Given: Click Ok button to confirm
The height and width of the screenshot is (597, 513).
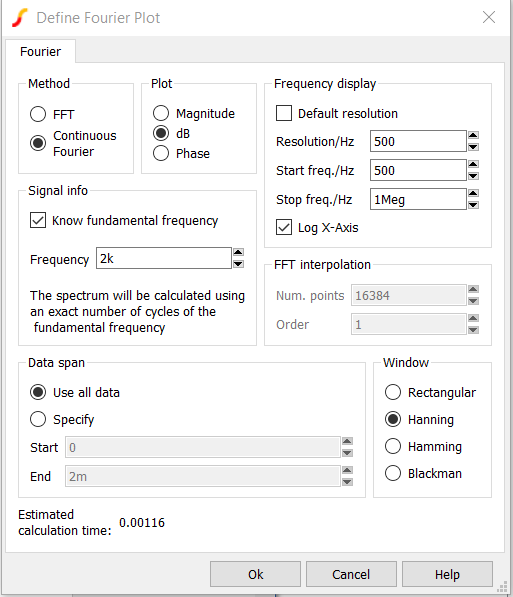Looking at the screenshot, I should tap(255, 574).
